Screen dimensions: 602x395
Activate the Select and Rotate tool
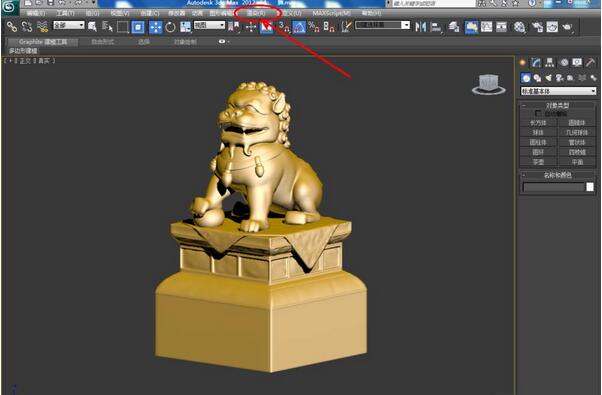[x=170, y=27]
